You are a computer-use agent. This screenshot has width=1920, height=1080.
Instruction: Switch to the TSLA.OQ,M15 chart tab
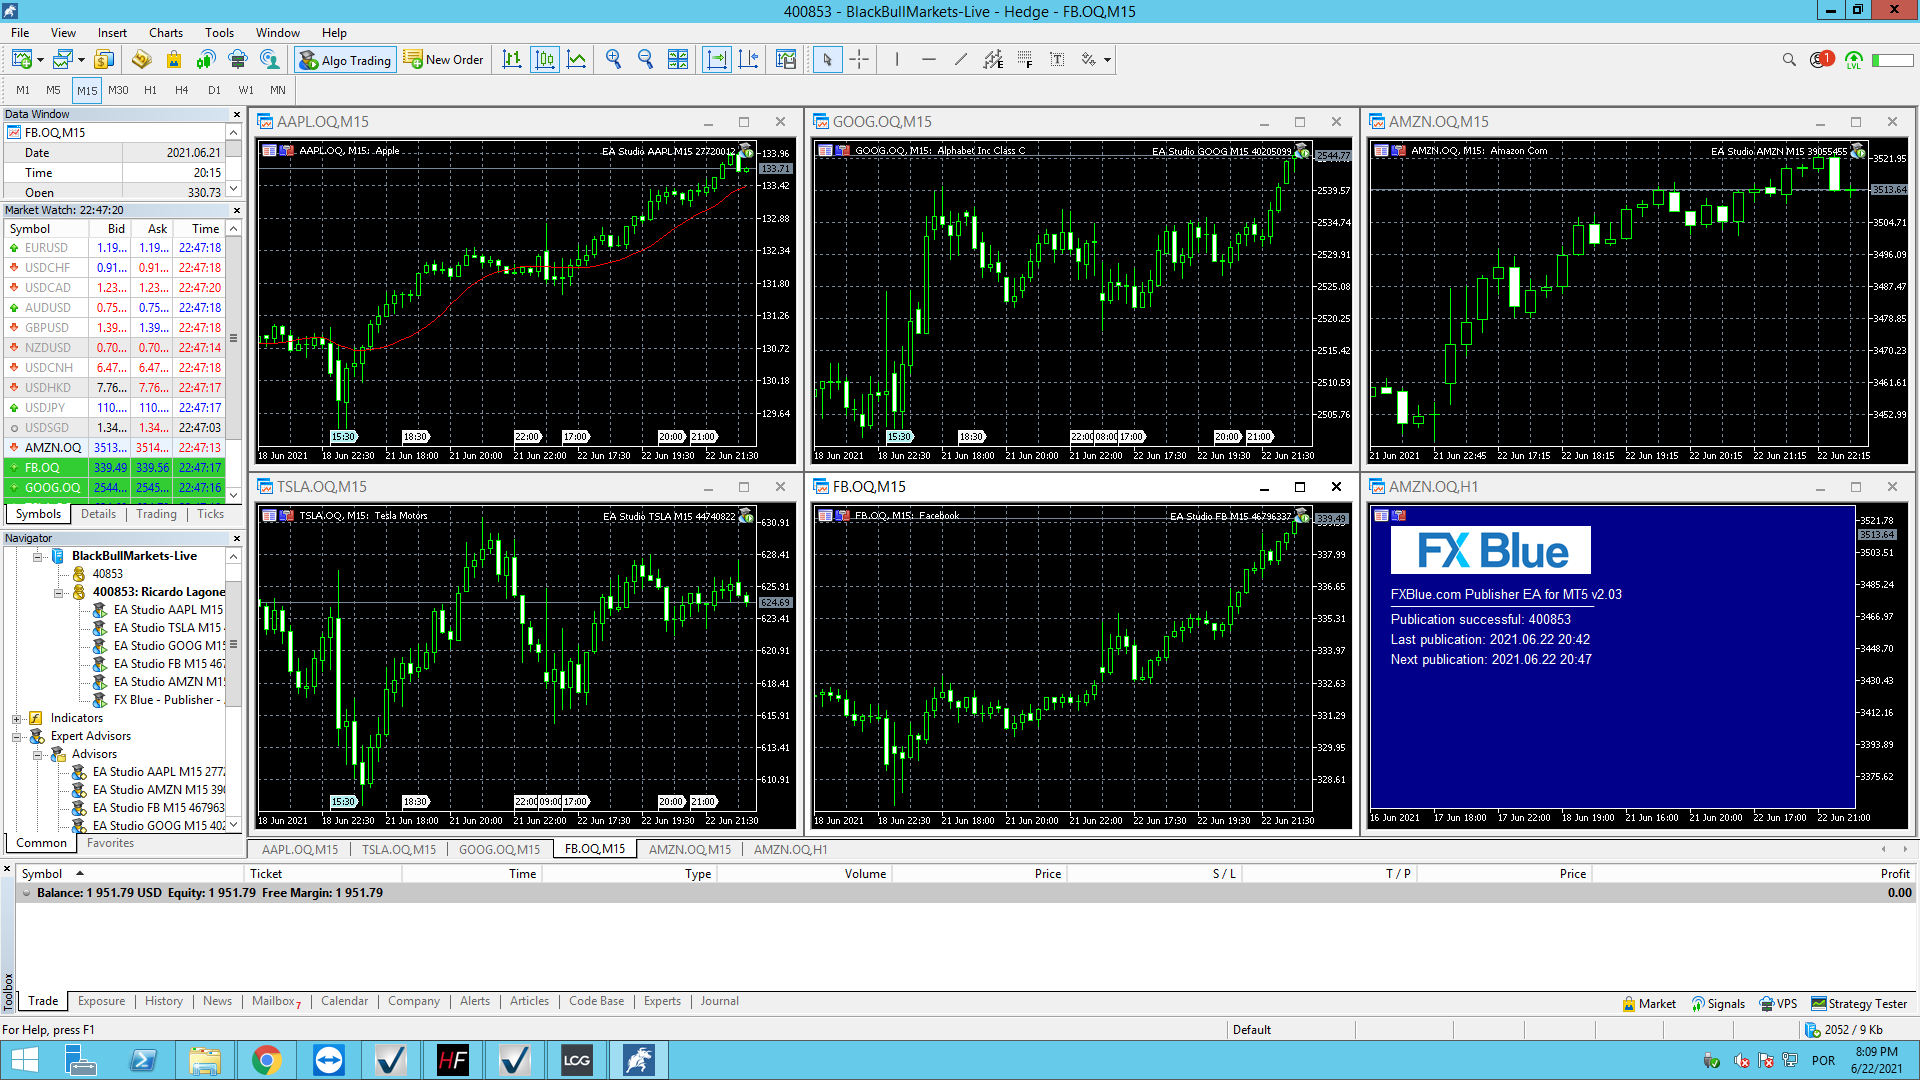[x=399, y=849]
